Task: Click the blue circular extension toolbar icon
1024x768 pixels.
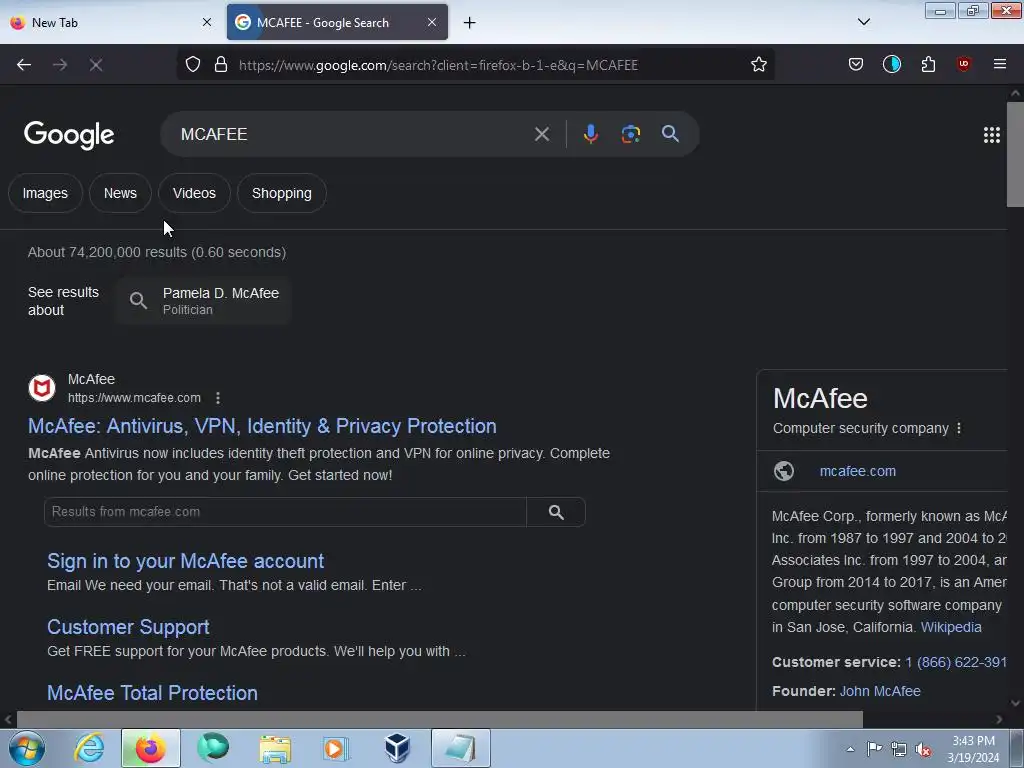Action: point(891,65)
